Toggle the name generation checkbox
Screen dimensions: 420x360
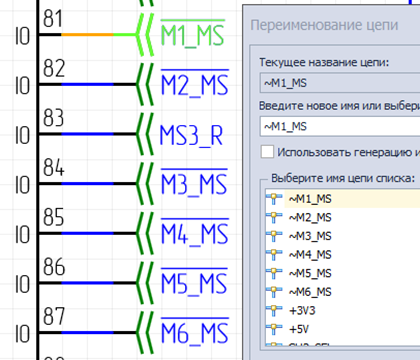click(x=267, y=152)
